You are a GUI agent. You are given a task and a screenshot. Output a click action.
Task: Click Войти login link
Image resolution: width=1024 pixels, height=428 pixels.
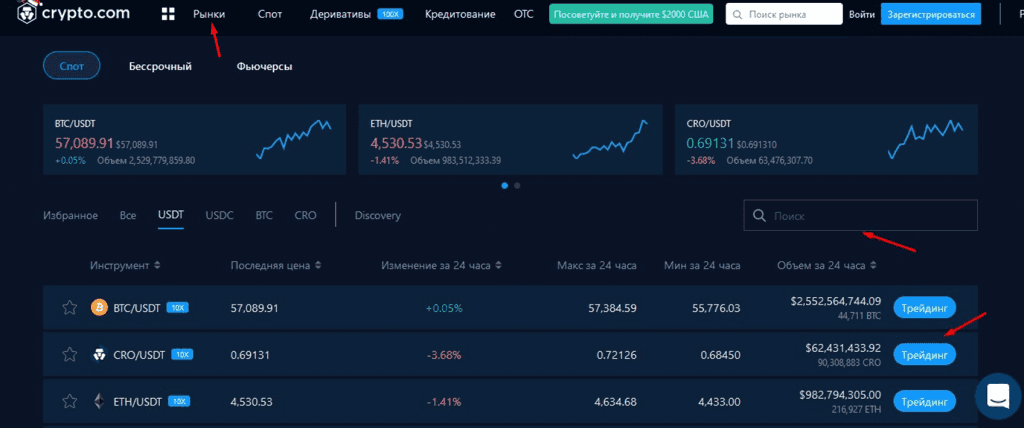coord(863,14)
